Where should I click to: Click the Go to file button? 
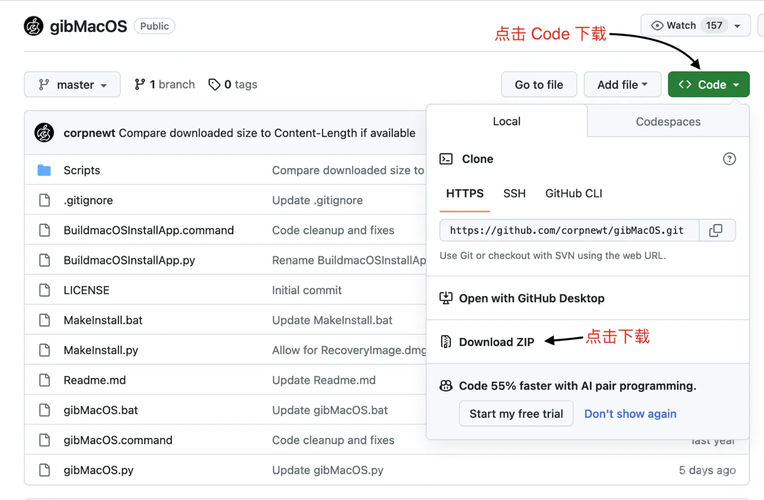coord(539,85)
